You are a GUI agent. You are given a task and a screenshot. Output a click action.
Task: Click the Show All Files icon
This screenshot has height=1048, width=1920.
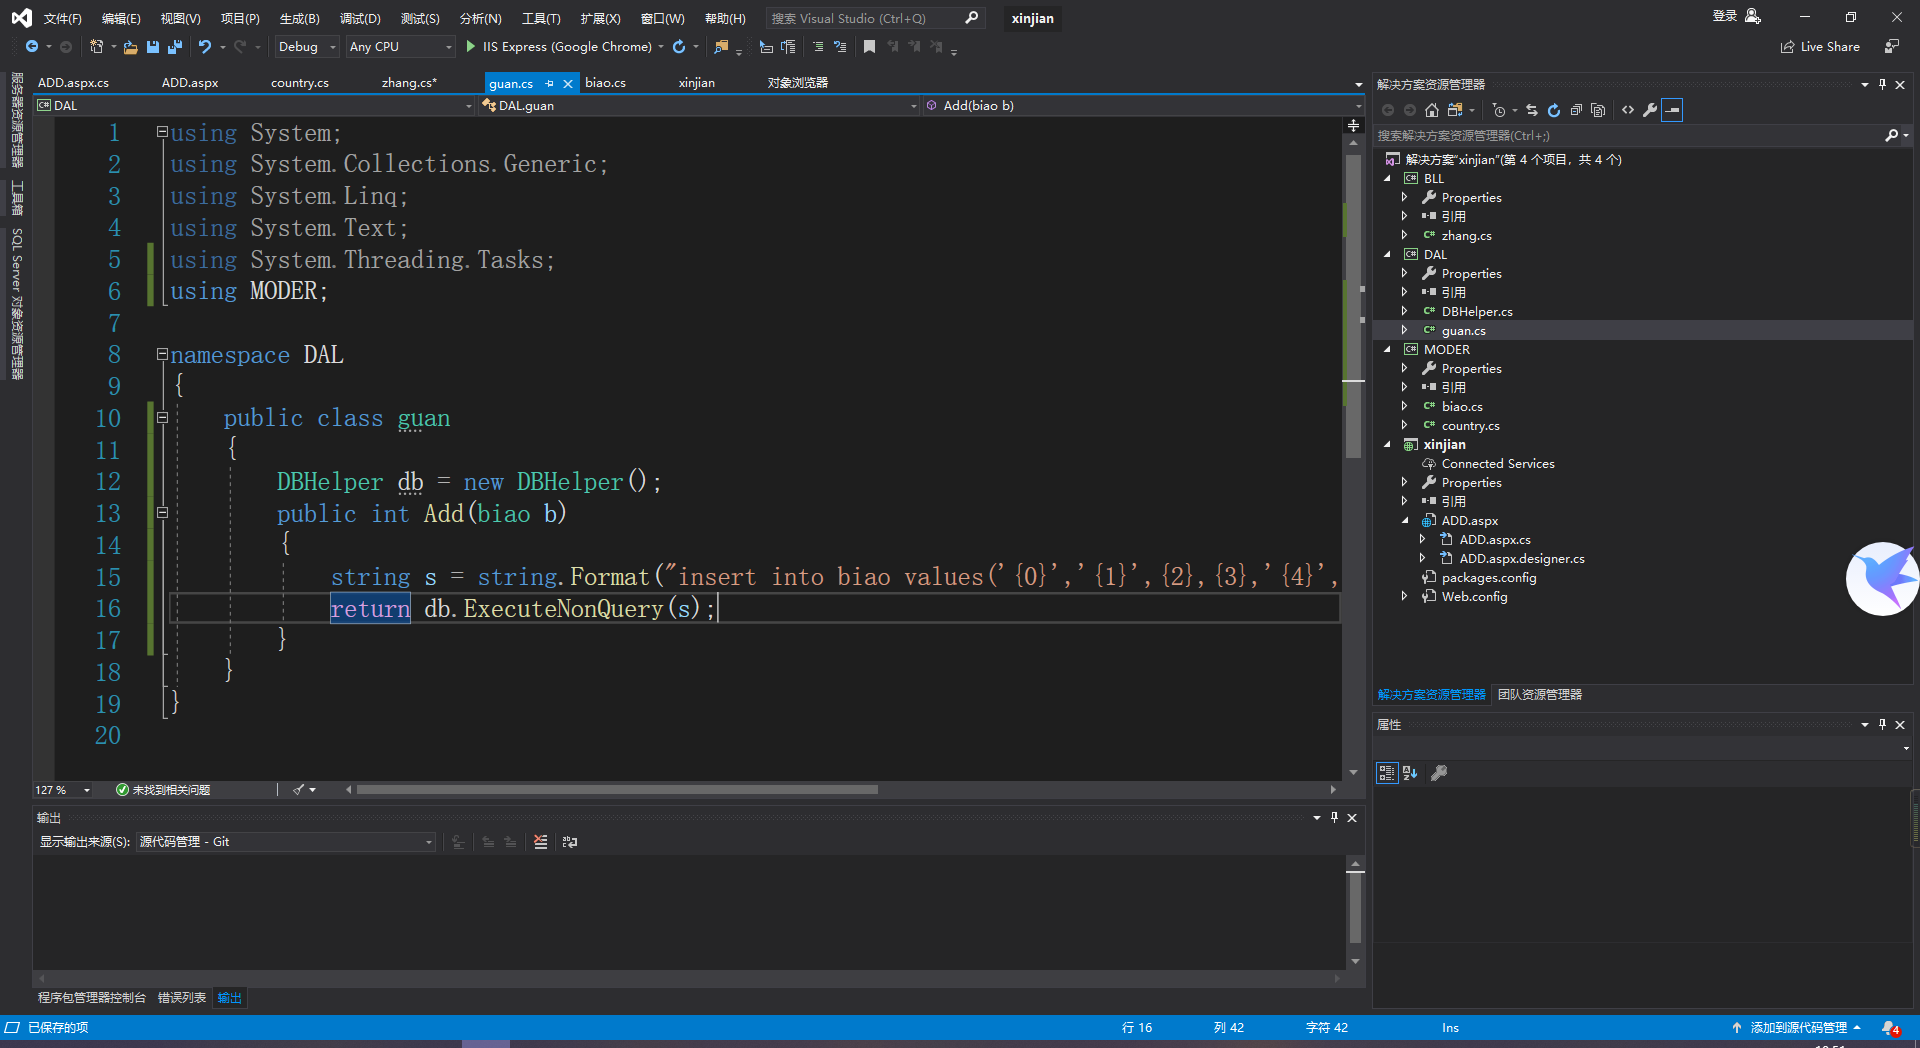[x=1598, y=110]
